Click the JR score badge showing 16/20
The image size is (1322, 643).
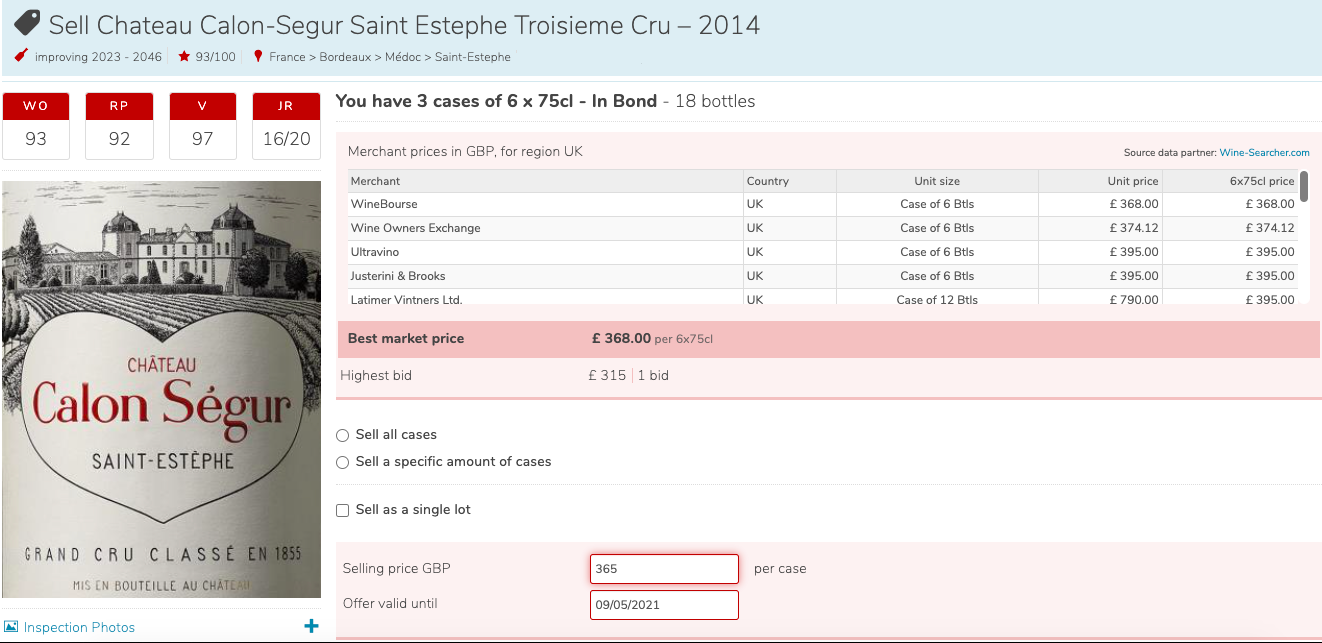tap(286, 126)
